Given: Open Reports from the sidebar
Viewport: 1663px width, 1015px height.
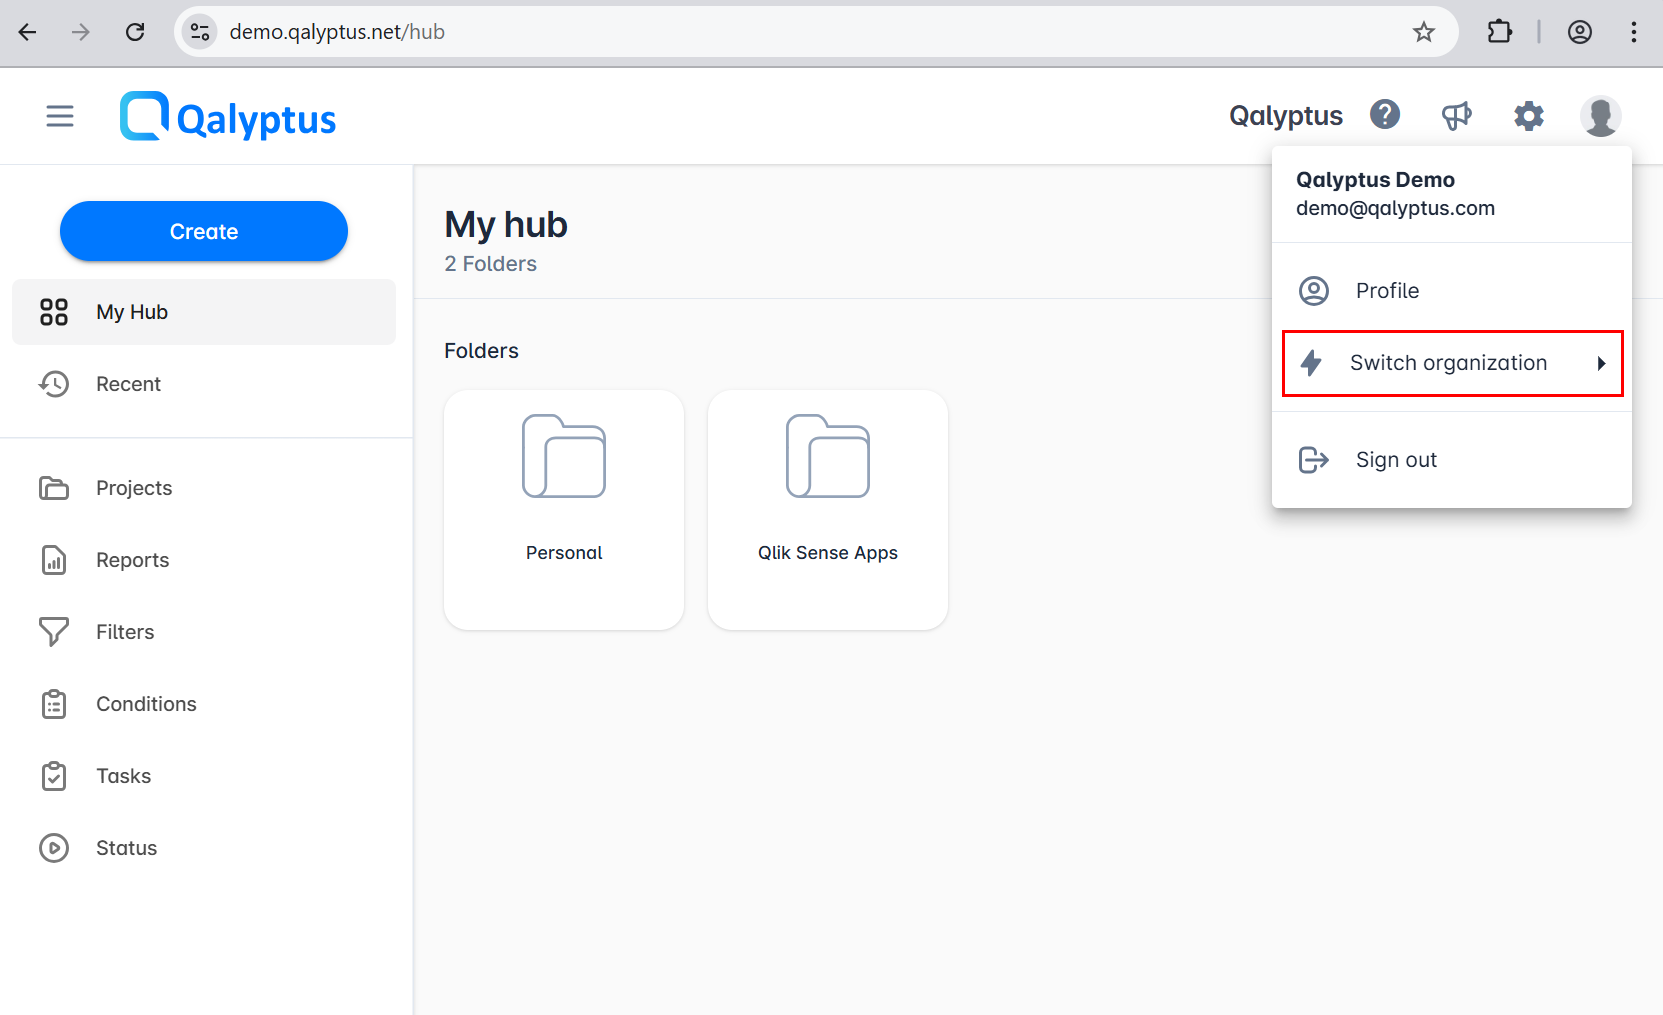Looking at the screenshot, I should [132, 560].
